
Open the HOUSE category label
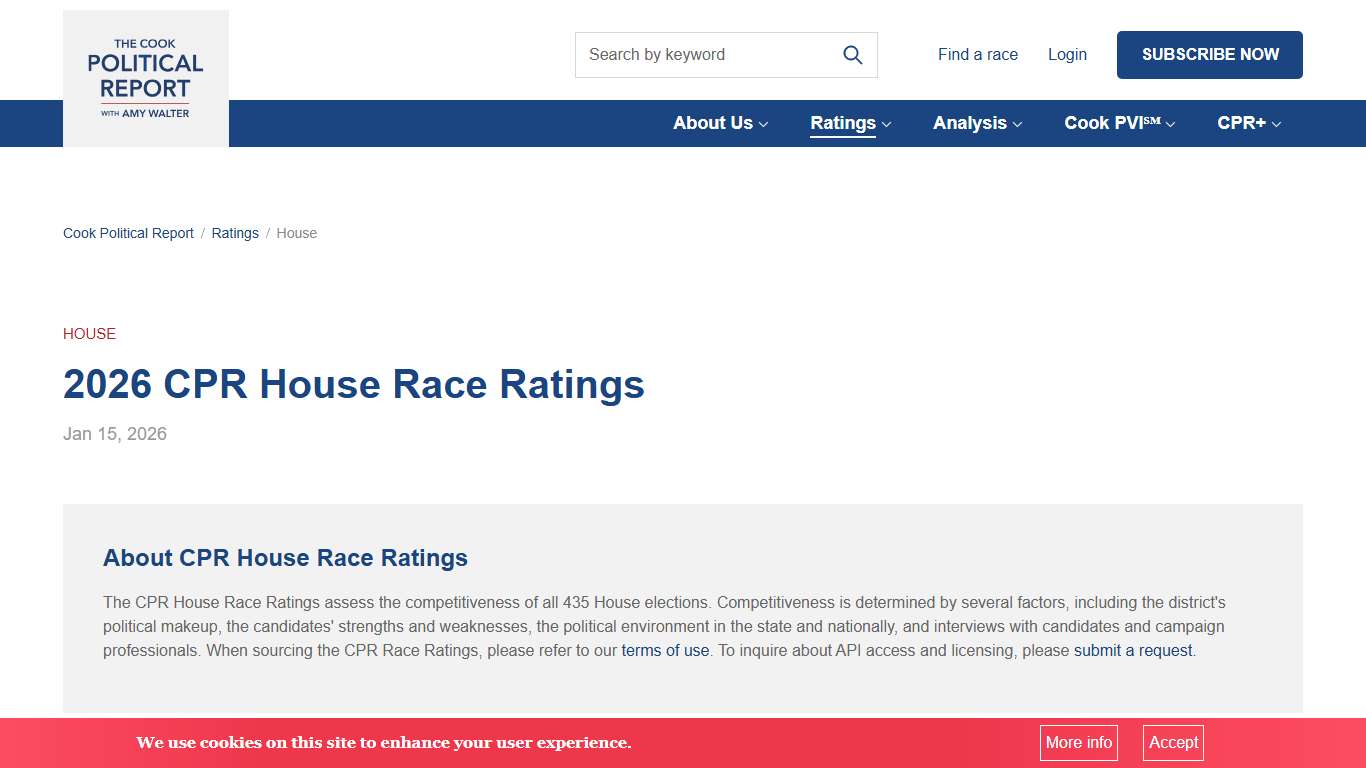(89, 333)
